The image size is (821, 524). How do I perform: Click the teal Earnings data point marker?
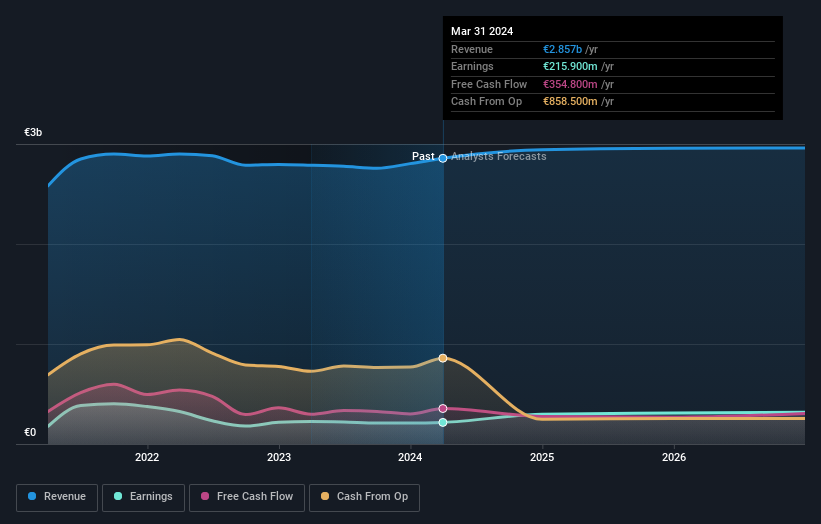coord(443,422)
